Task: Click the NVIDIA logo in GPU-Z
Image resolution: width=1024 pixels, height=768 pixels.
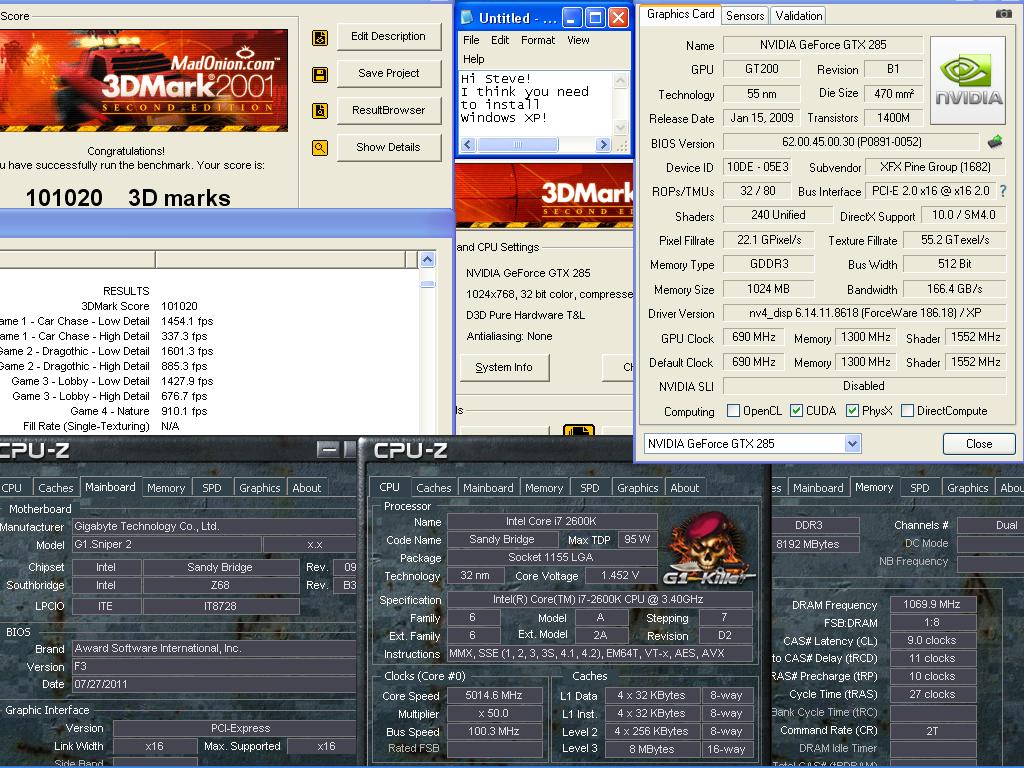Action: coord(968,80)
